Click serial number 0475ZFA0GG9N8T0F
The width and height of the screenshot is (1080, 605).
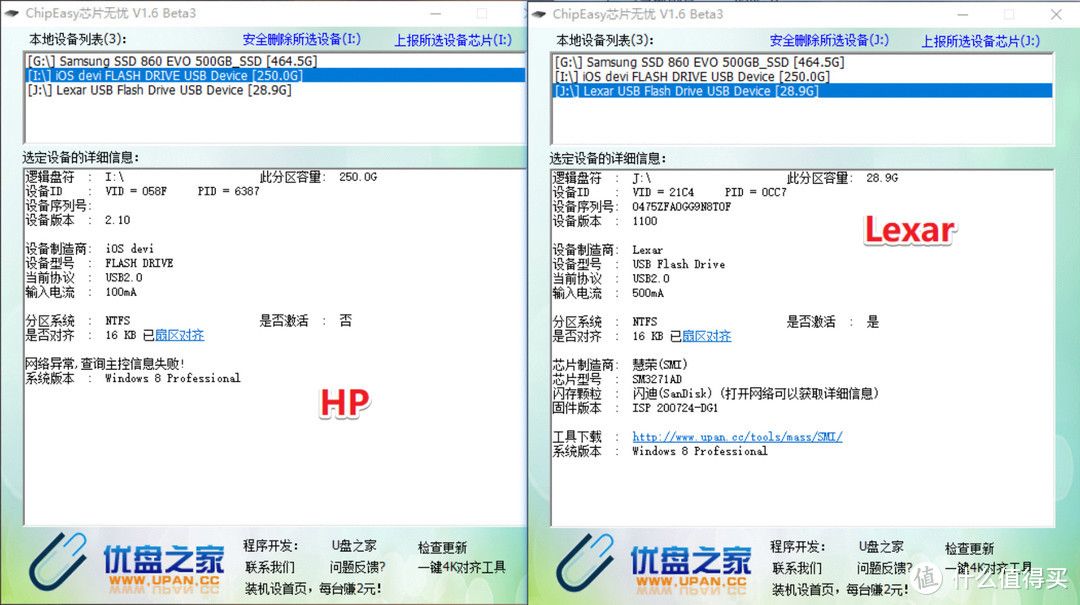[x=681, y=206]
